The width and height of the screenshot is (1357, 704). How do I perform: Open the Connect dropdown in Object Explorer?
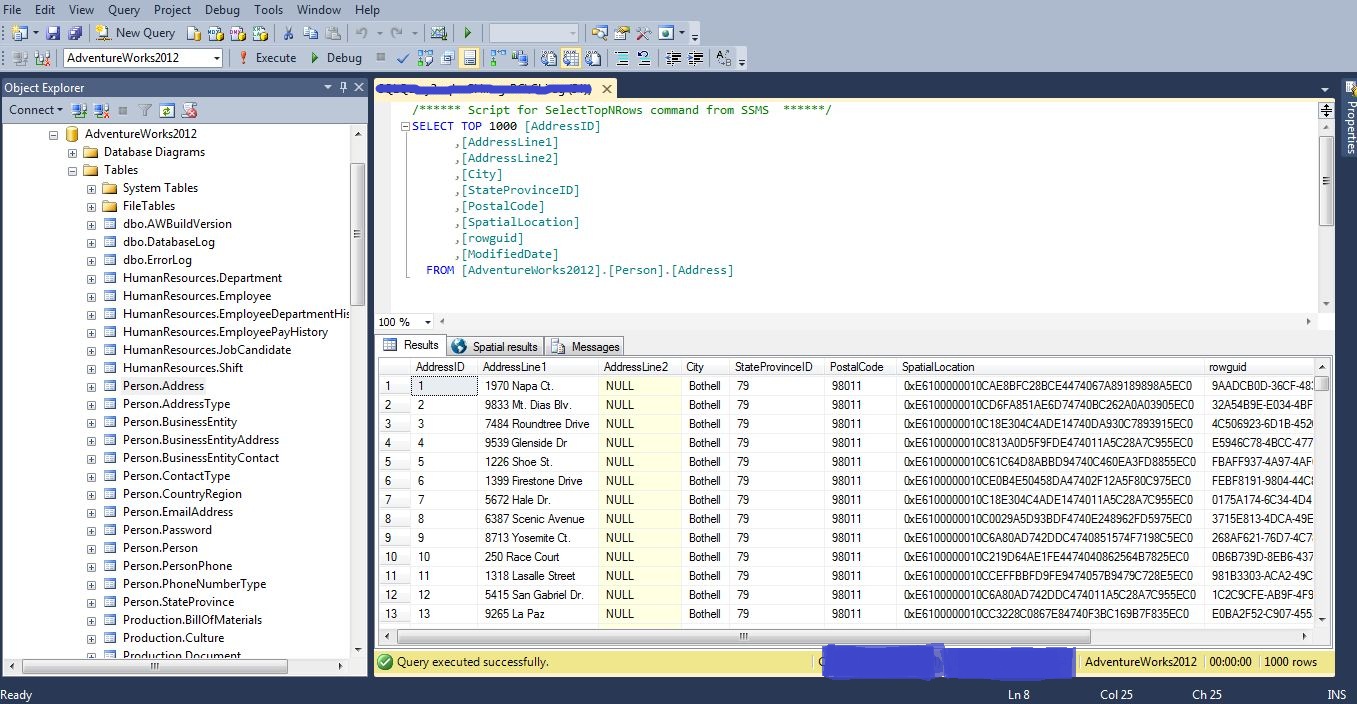coord(36,110)
